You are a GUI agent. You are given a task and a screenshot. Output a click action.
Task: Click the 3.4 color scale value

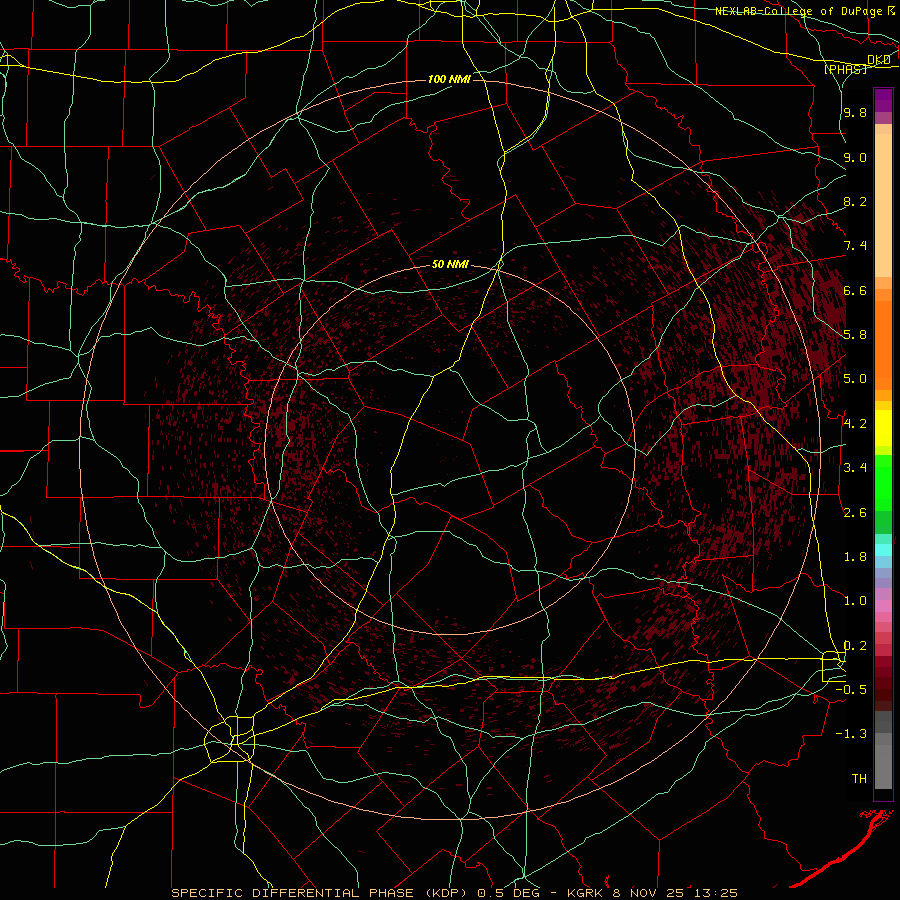[855, 468]
